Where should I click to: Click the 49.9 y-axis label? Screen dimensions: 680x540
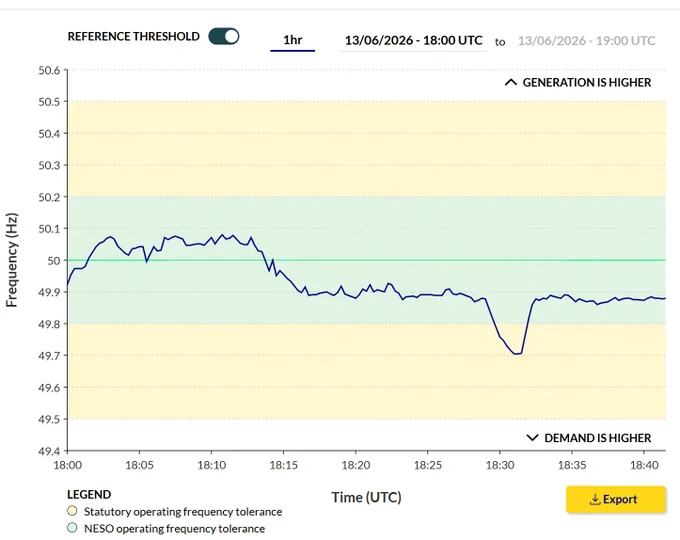(49, 292)
